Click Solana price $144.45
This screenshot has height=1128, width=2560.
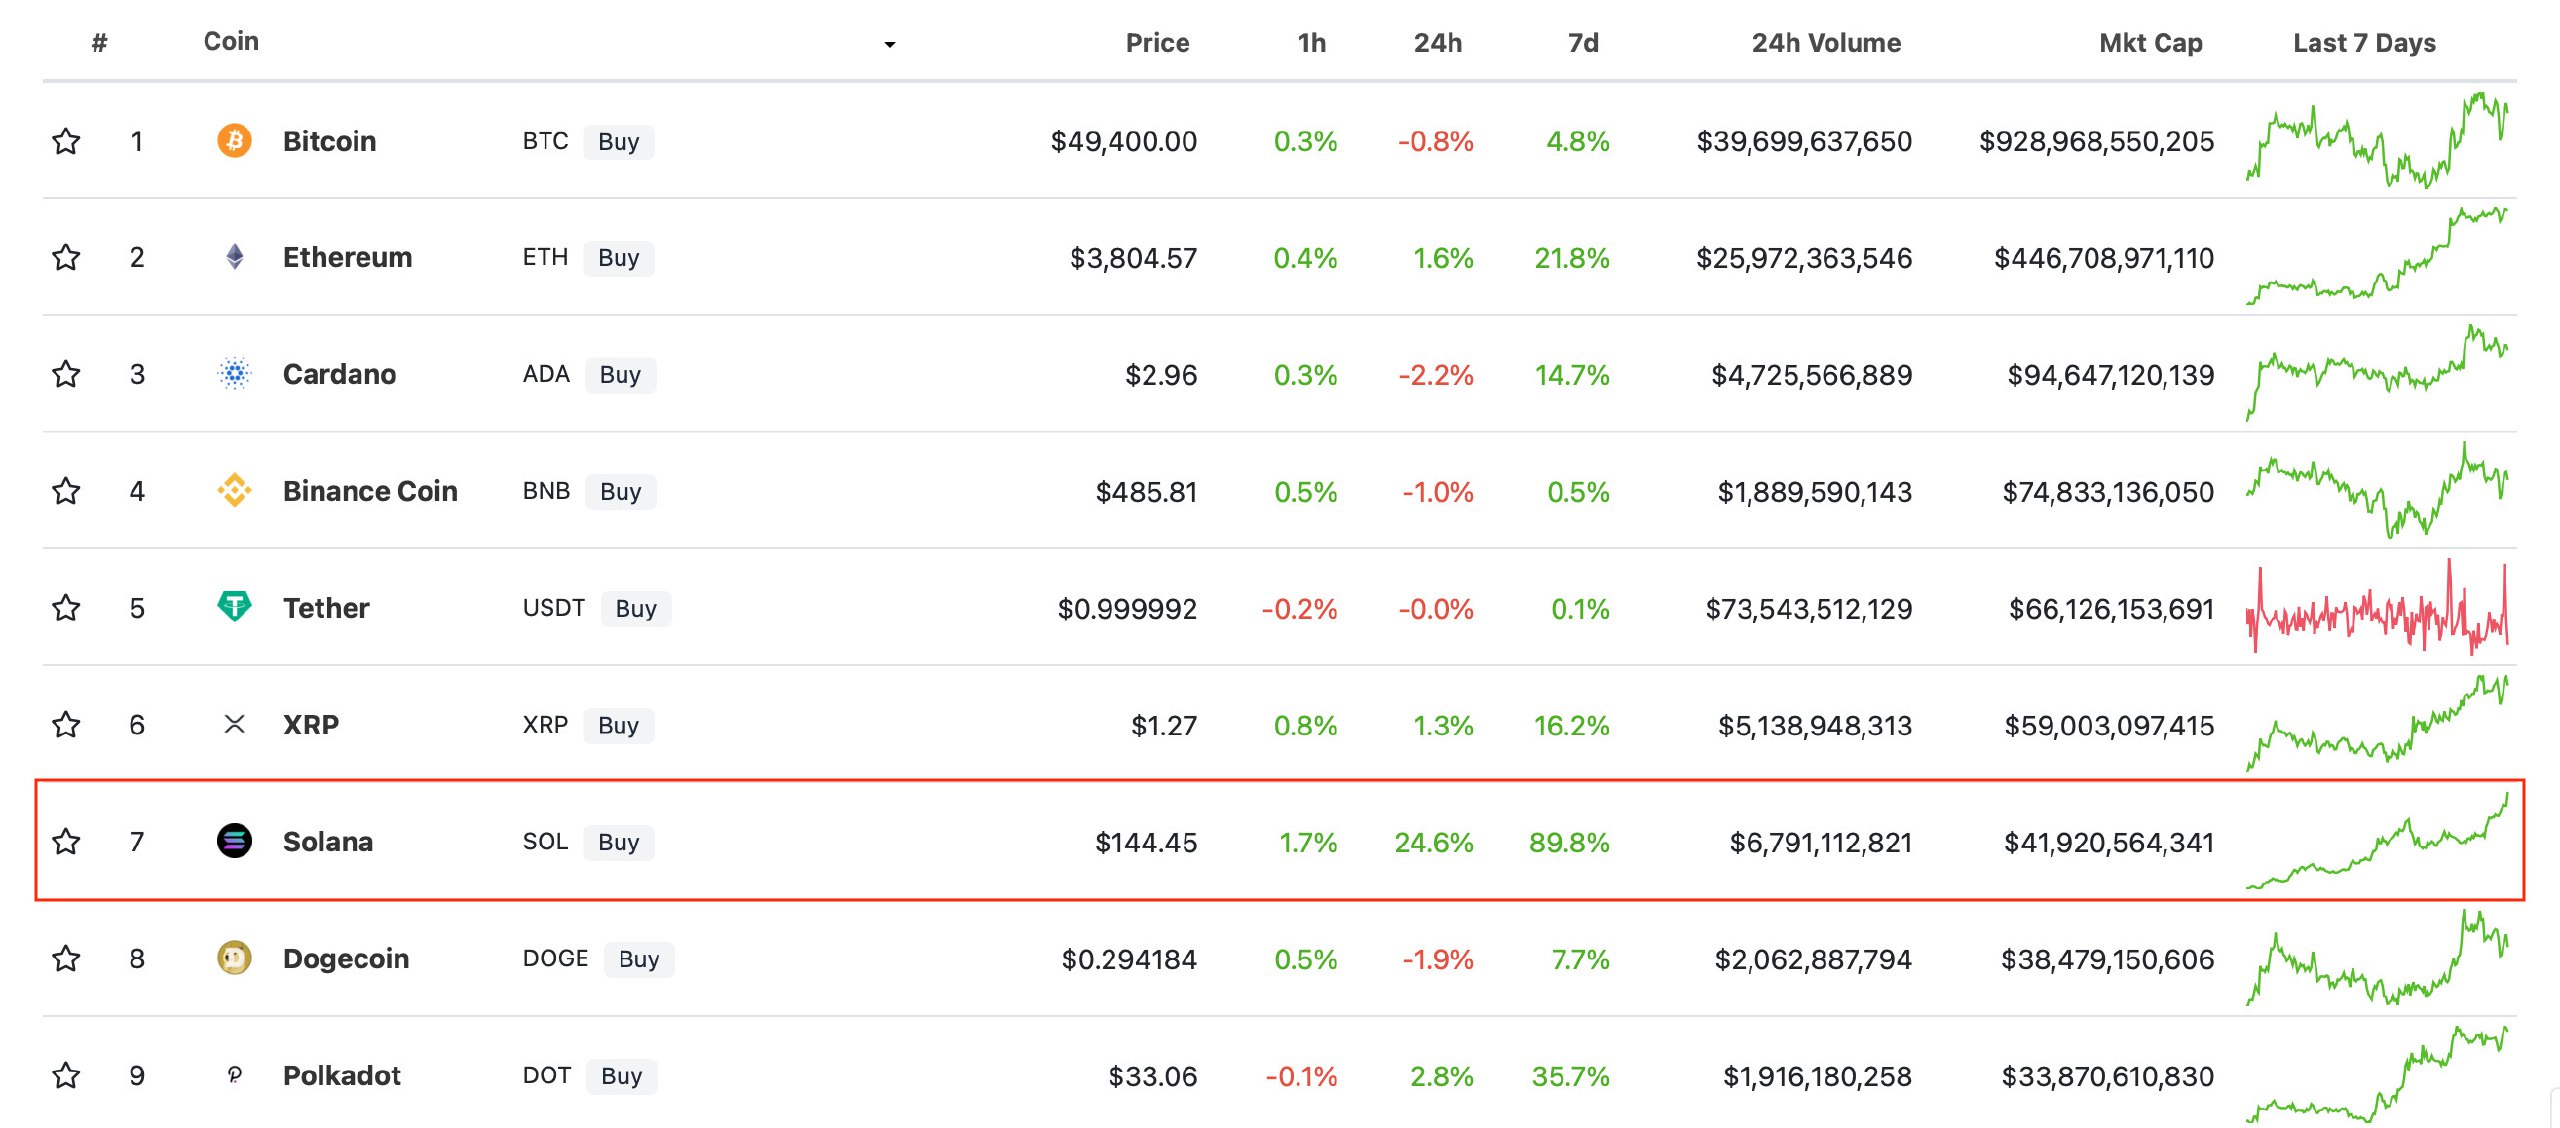point(1146,842)
